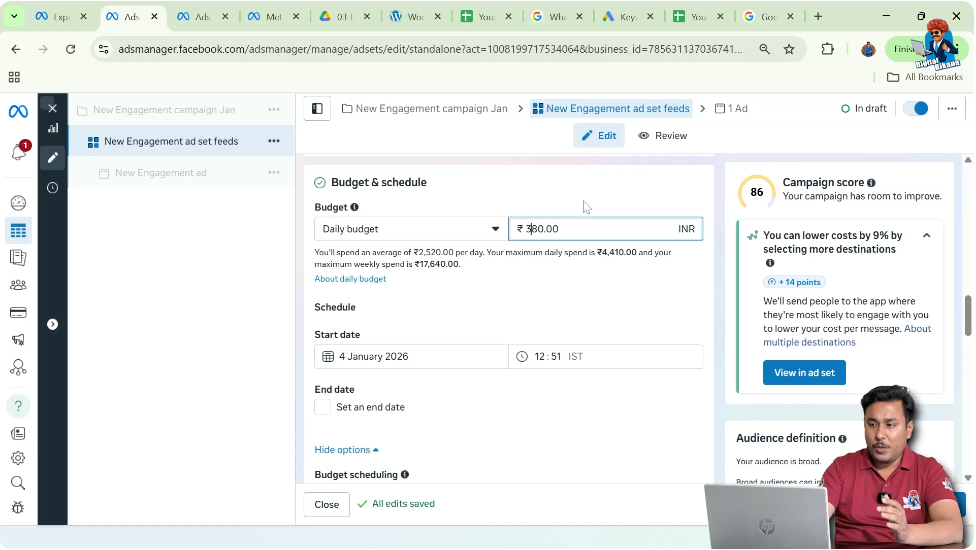This screenshot has height=550, width=976.
Task: Open settings gear icon in sidebar
Action: tap(18, 458)
